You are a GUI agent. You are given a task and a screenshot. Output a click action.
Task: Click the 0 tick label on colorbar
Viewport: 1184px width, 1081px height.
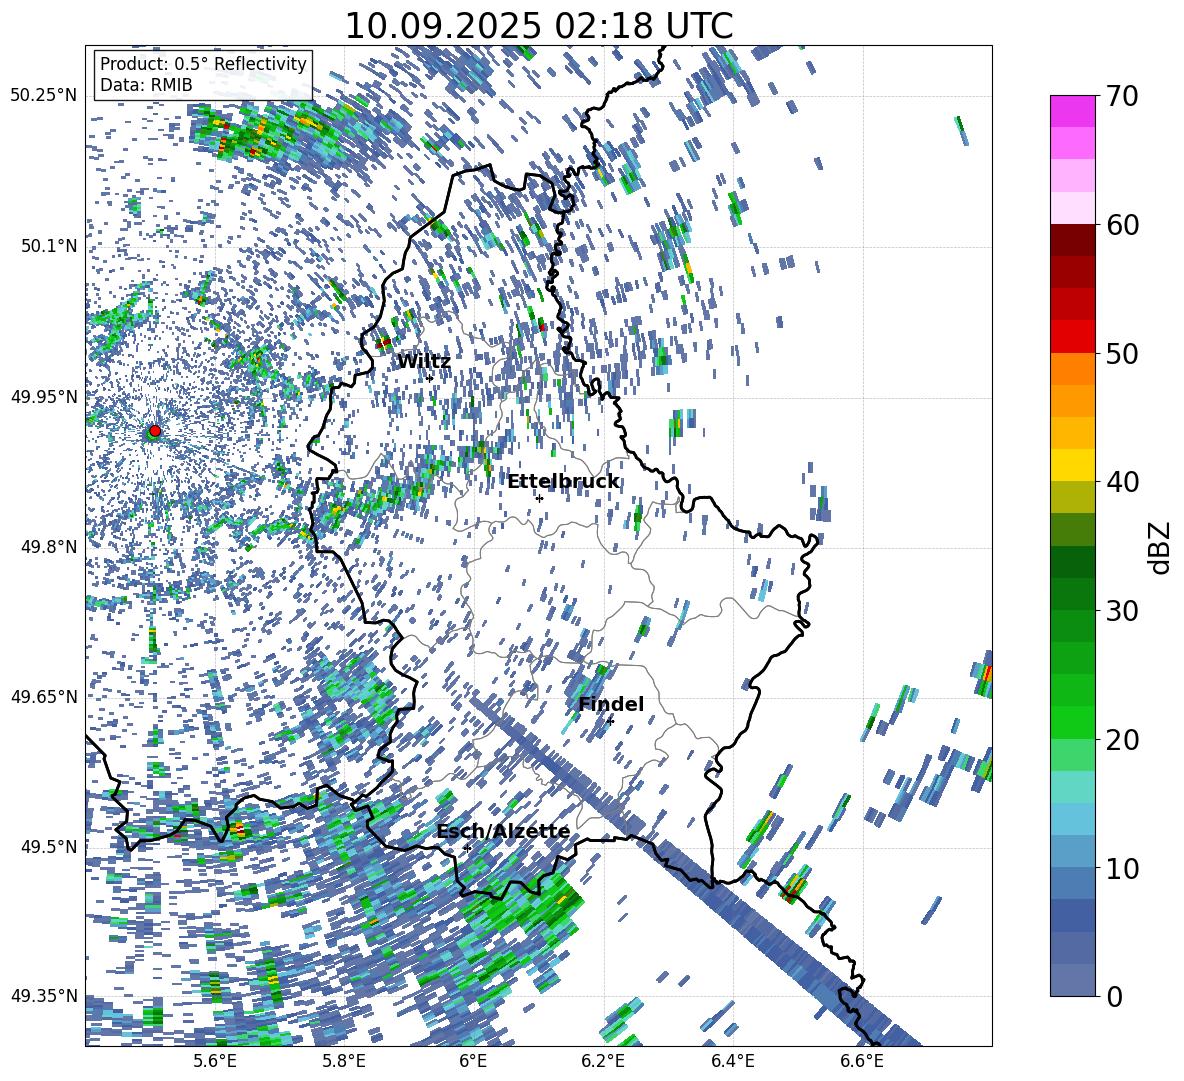pos(1114,996)
